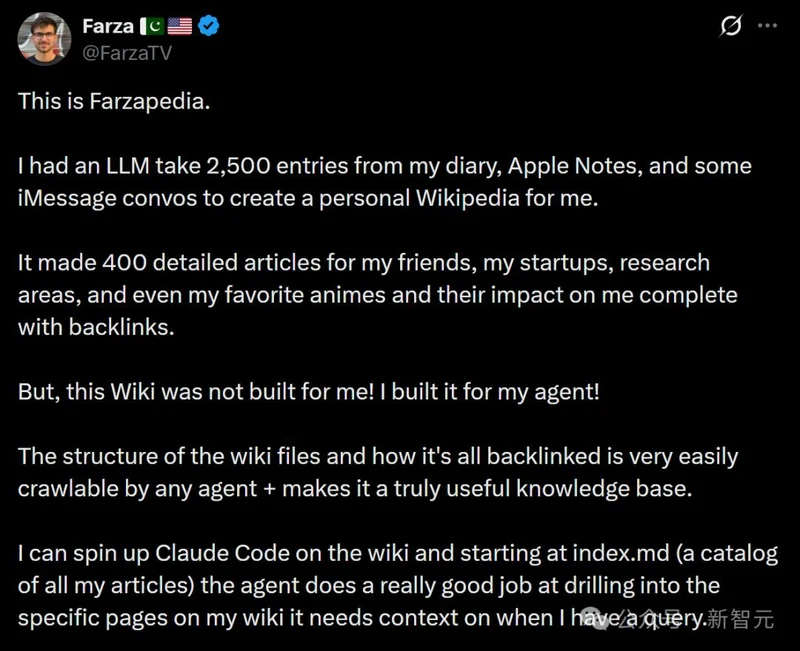The height and width of the screenshot is (651, 800).
Task: Click the paragraph about 400 detailed articles
Action: [x=378, y=295]
